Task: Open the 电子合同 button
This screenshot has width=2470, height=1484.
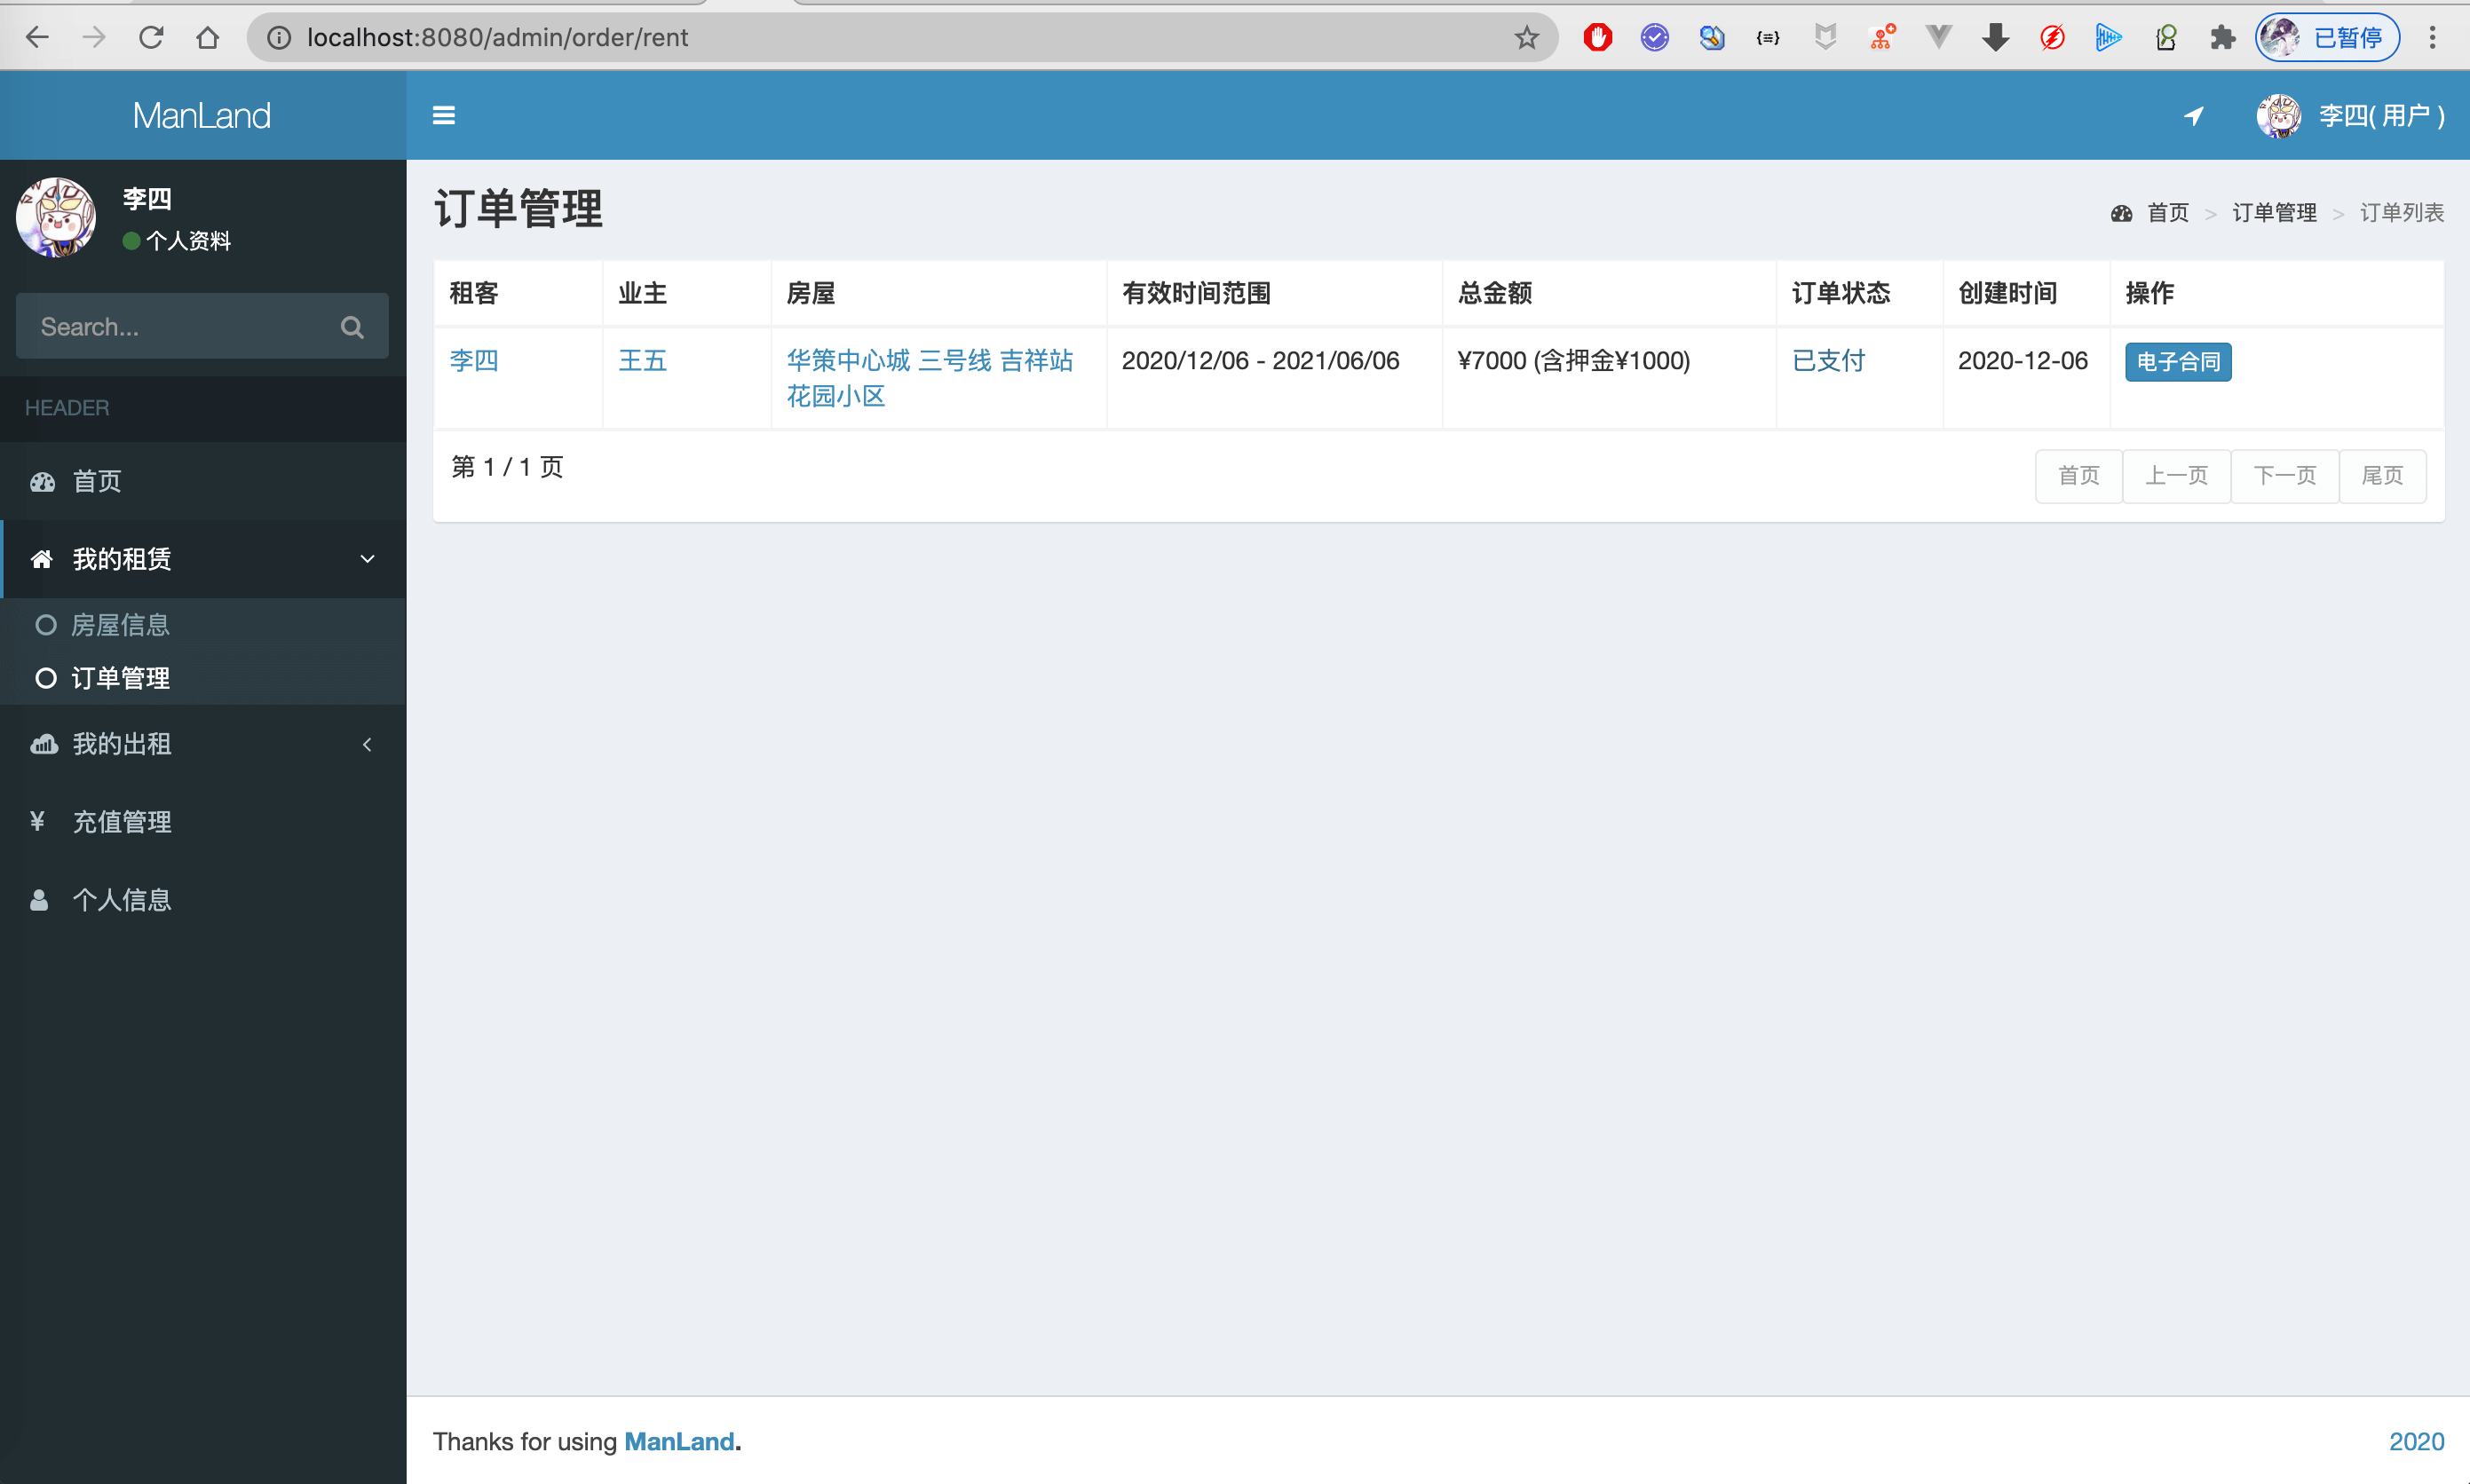Action: click(2177, 362)
